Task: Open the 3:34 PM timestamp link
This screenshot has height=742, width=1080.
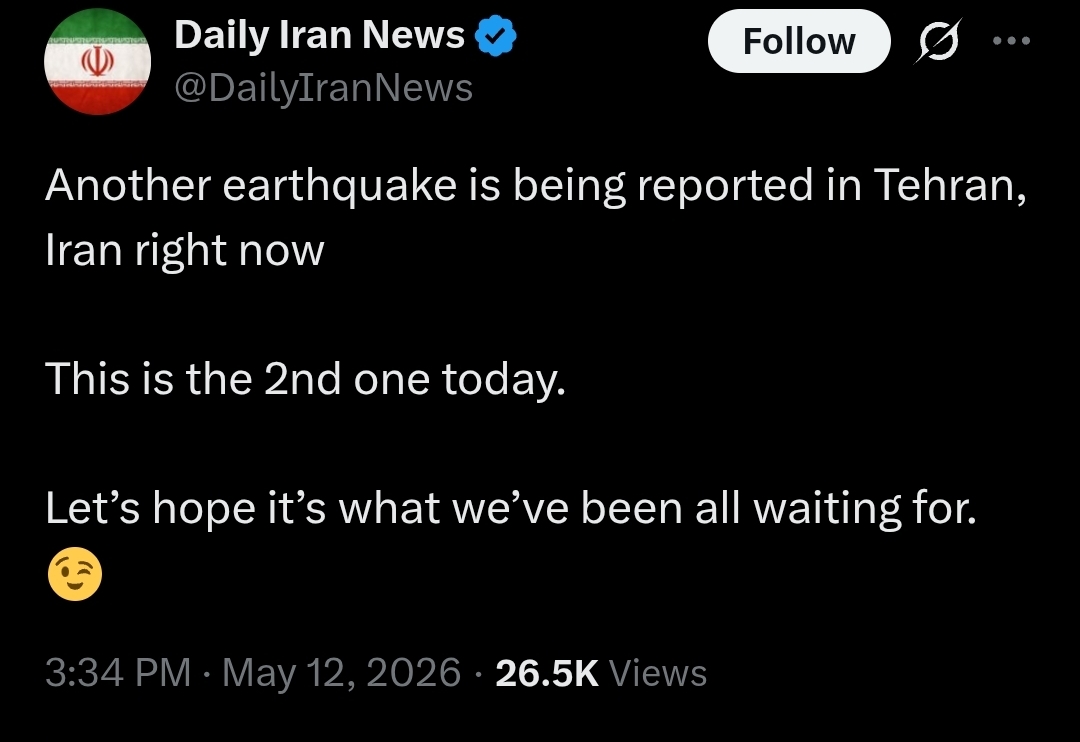Action: (118, 672)
